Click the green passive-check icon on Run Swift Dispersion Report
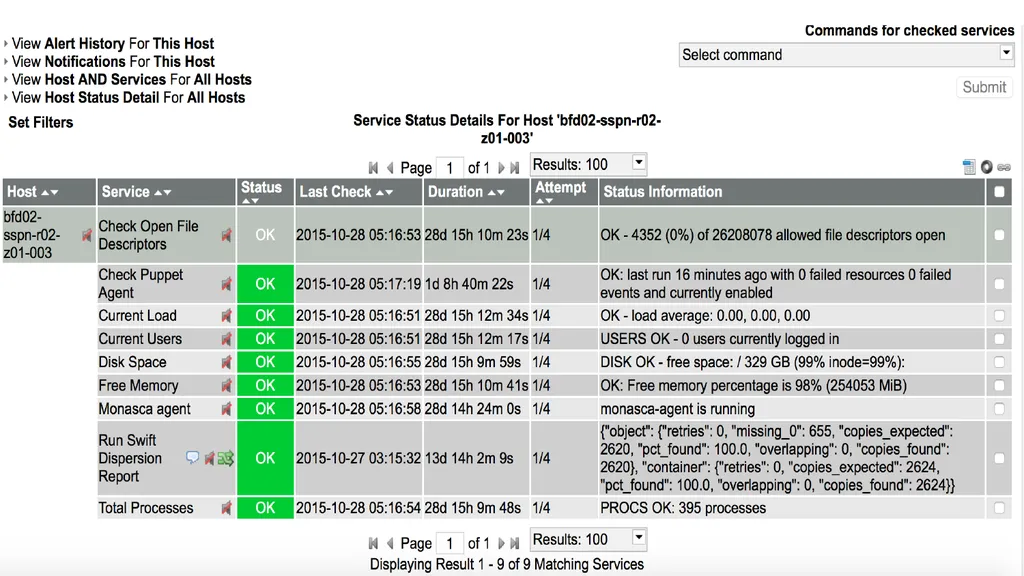 point(226,458)
